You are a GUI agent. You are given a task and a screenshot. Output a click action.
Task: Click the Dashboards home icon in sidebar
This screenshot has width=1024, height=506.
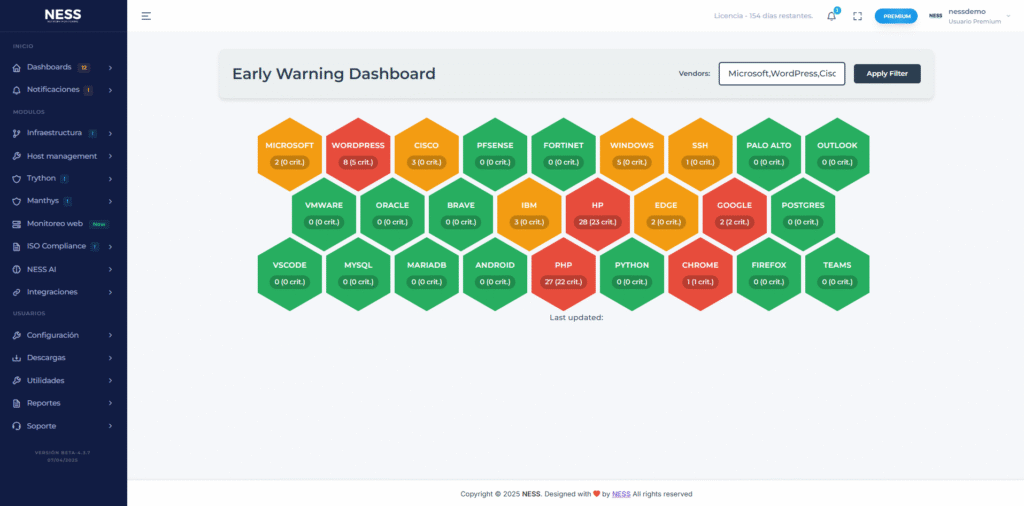pos(17,68)
